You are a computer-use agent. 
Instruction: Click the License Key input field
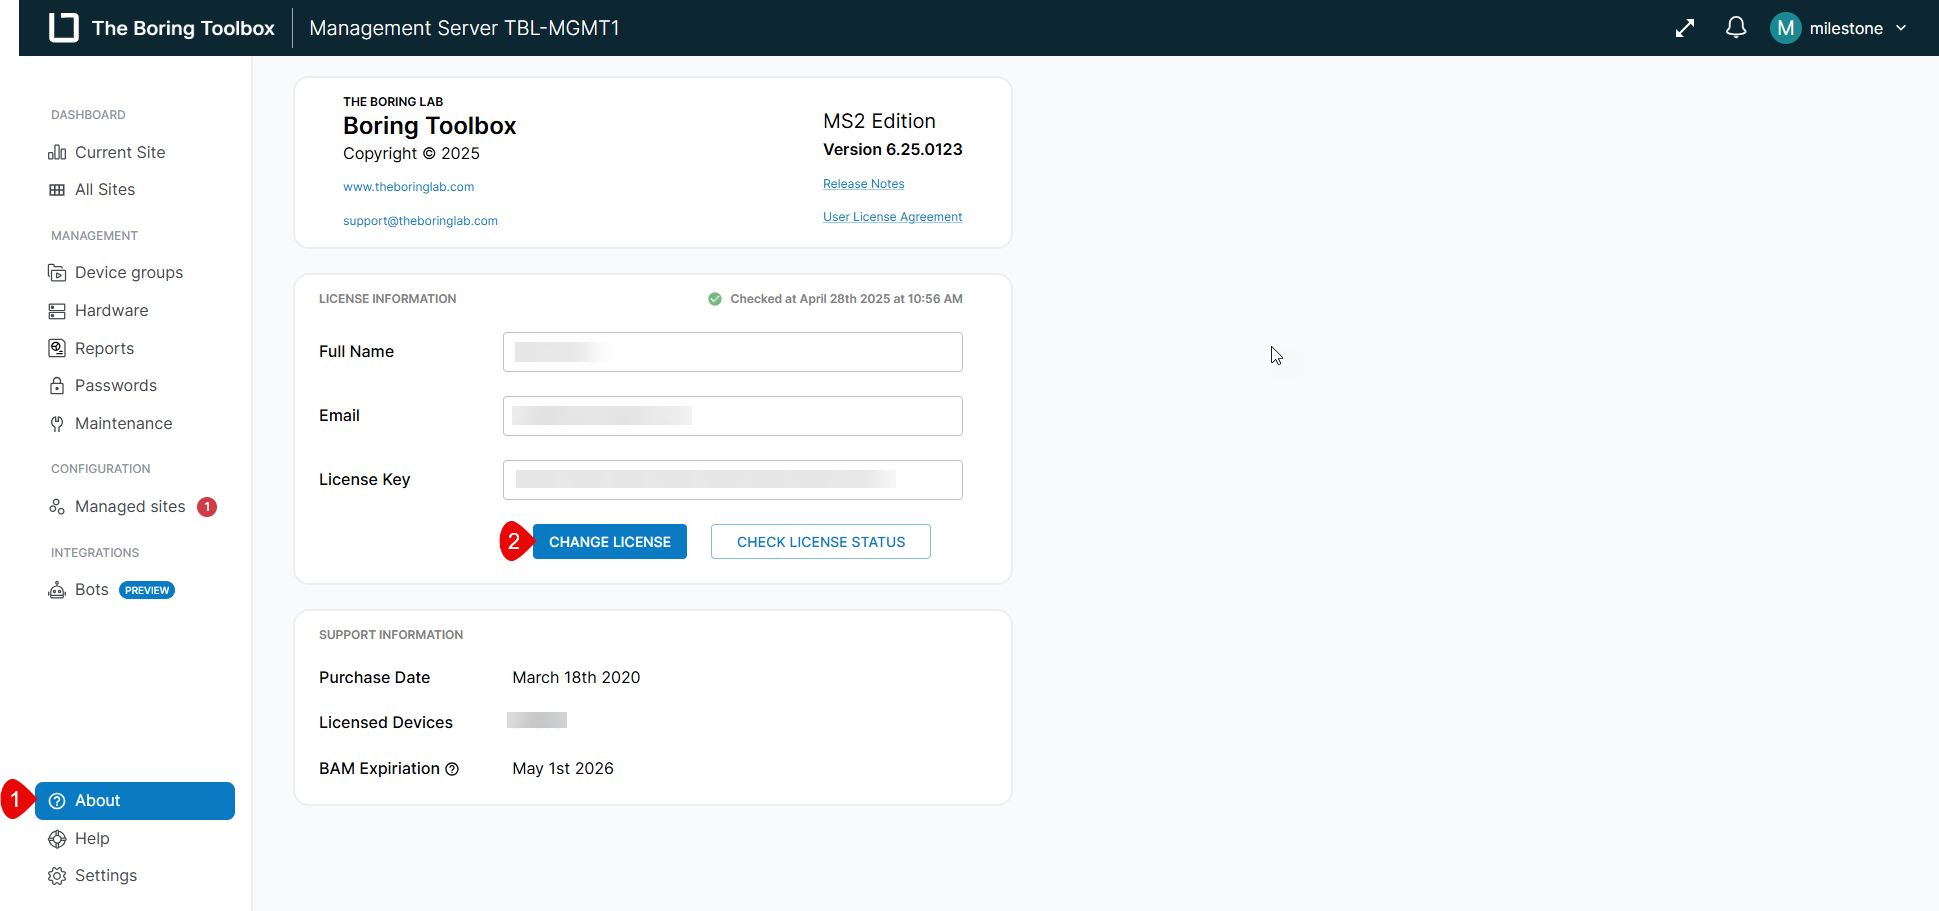click(732, 480)
